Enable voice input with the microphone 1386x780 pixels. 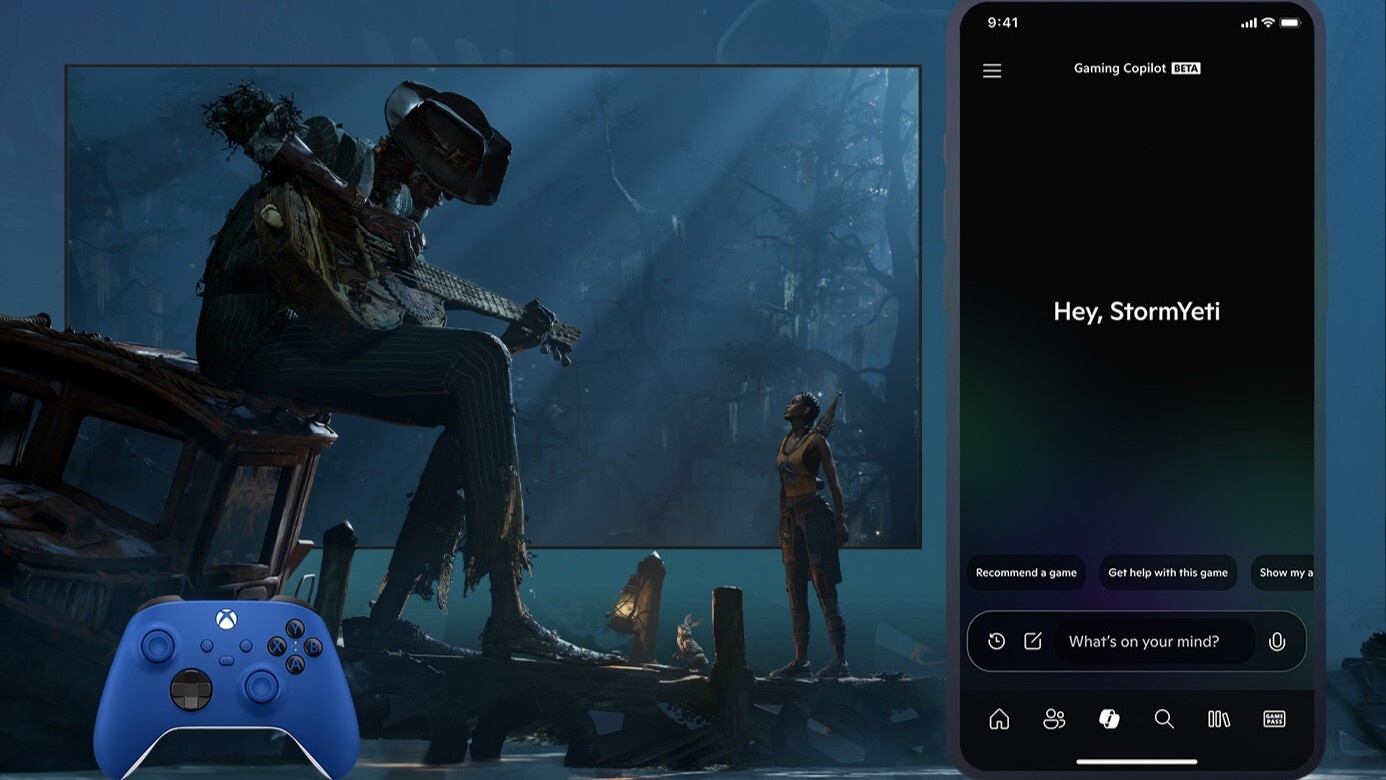coord(1277,640)
